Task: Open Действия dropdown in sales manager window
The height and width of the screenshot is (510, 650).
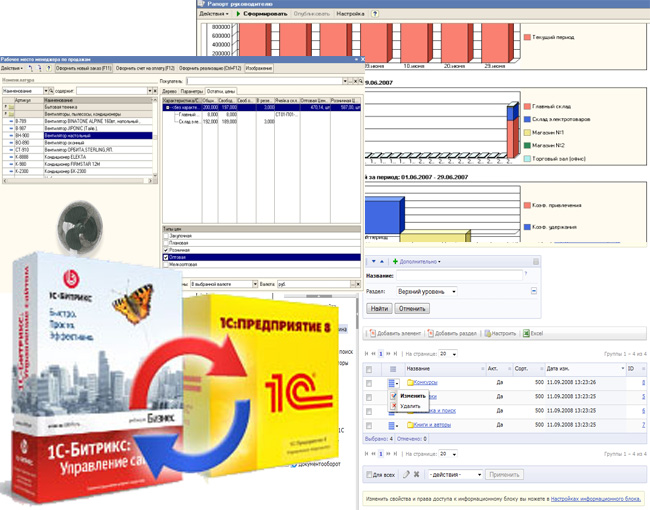Action: (12, 68)
